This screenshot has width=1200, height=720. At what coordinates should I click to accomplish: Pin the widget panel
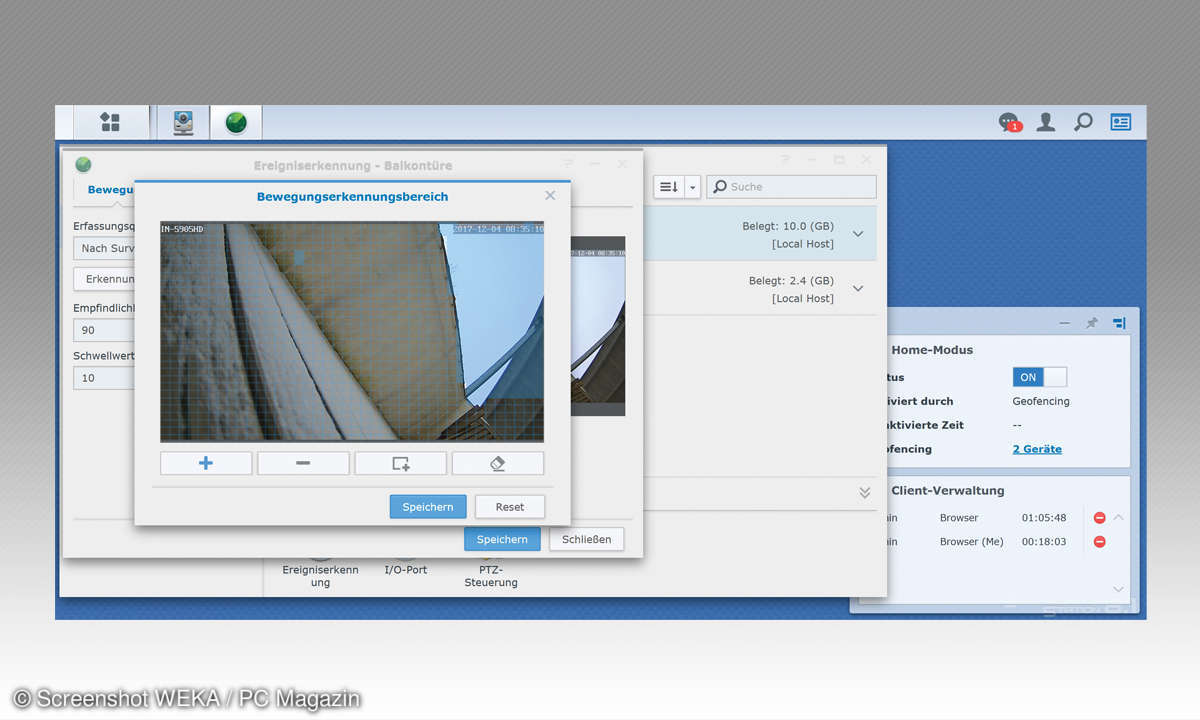pos(1092,323)
